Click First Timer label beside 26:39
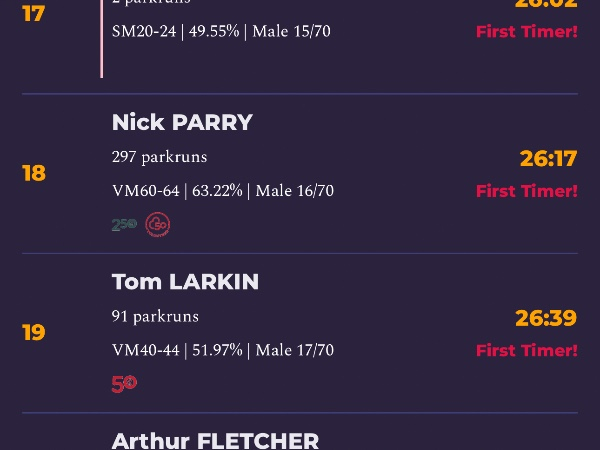The height and width of the screenshot is (450, 600). point(527,351)
